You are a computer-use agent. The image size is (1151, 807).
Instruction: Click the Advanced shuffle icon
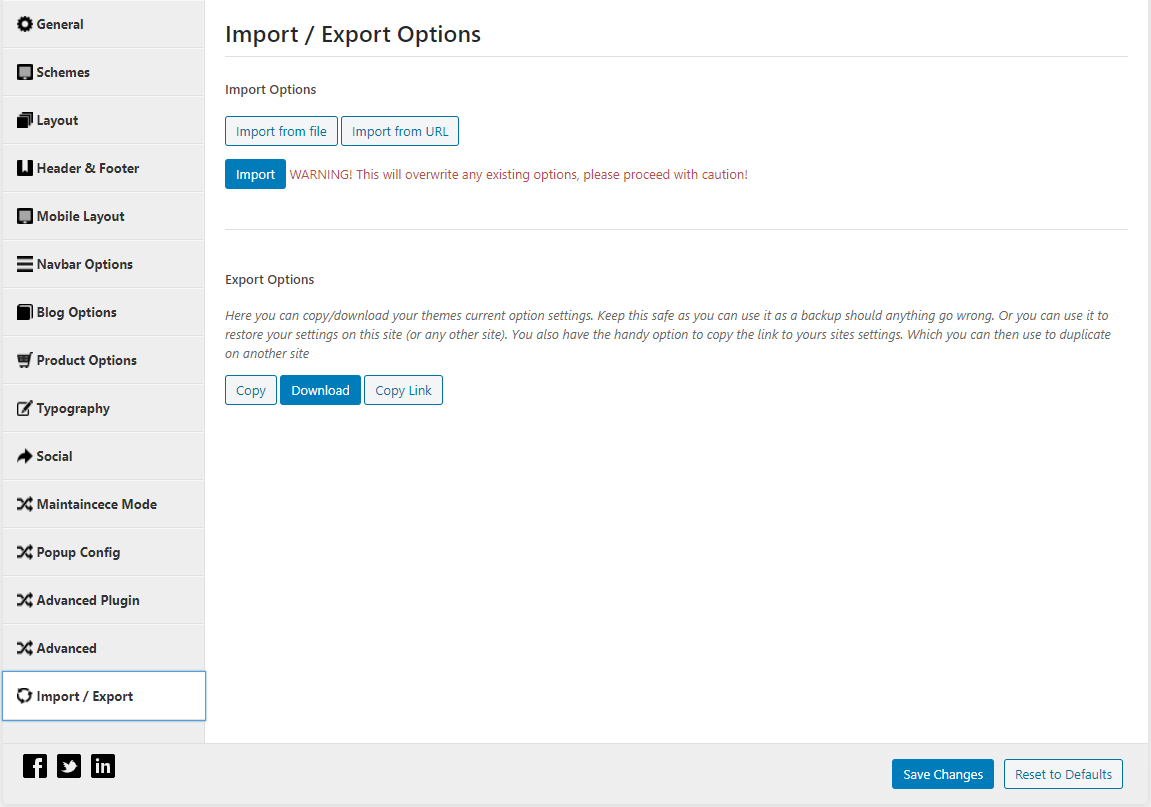(x=25, y=648)
